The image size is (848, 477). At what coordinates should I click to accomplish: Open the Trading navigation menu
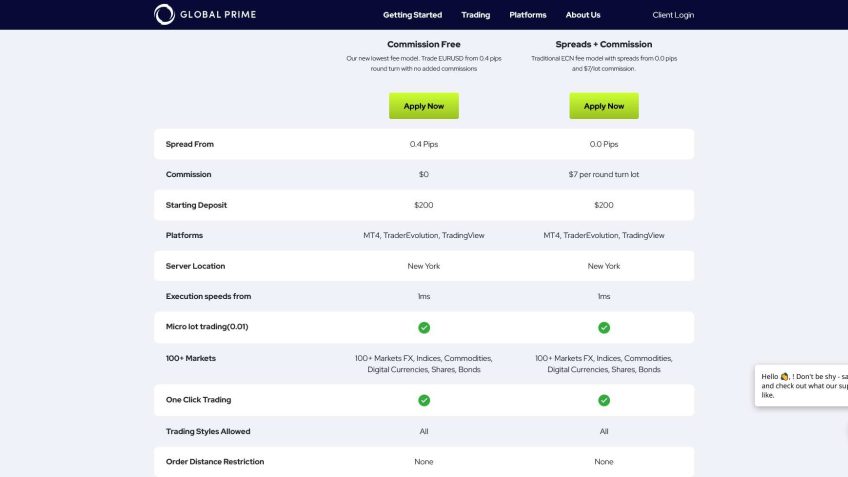476,15
